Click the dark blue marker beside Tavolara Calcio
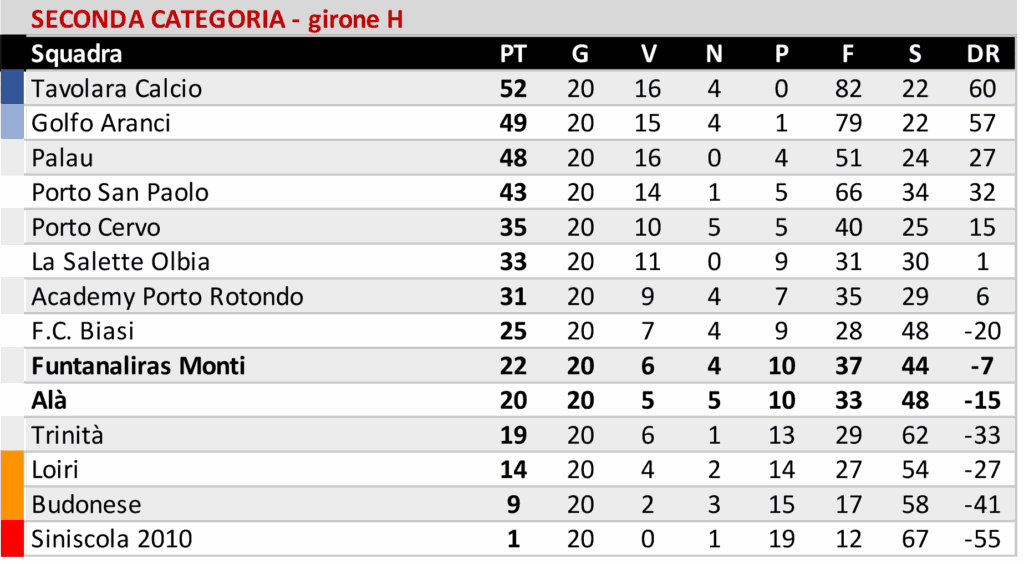The width and height of the screenshot is (1024, 564). 12,88
